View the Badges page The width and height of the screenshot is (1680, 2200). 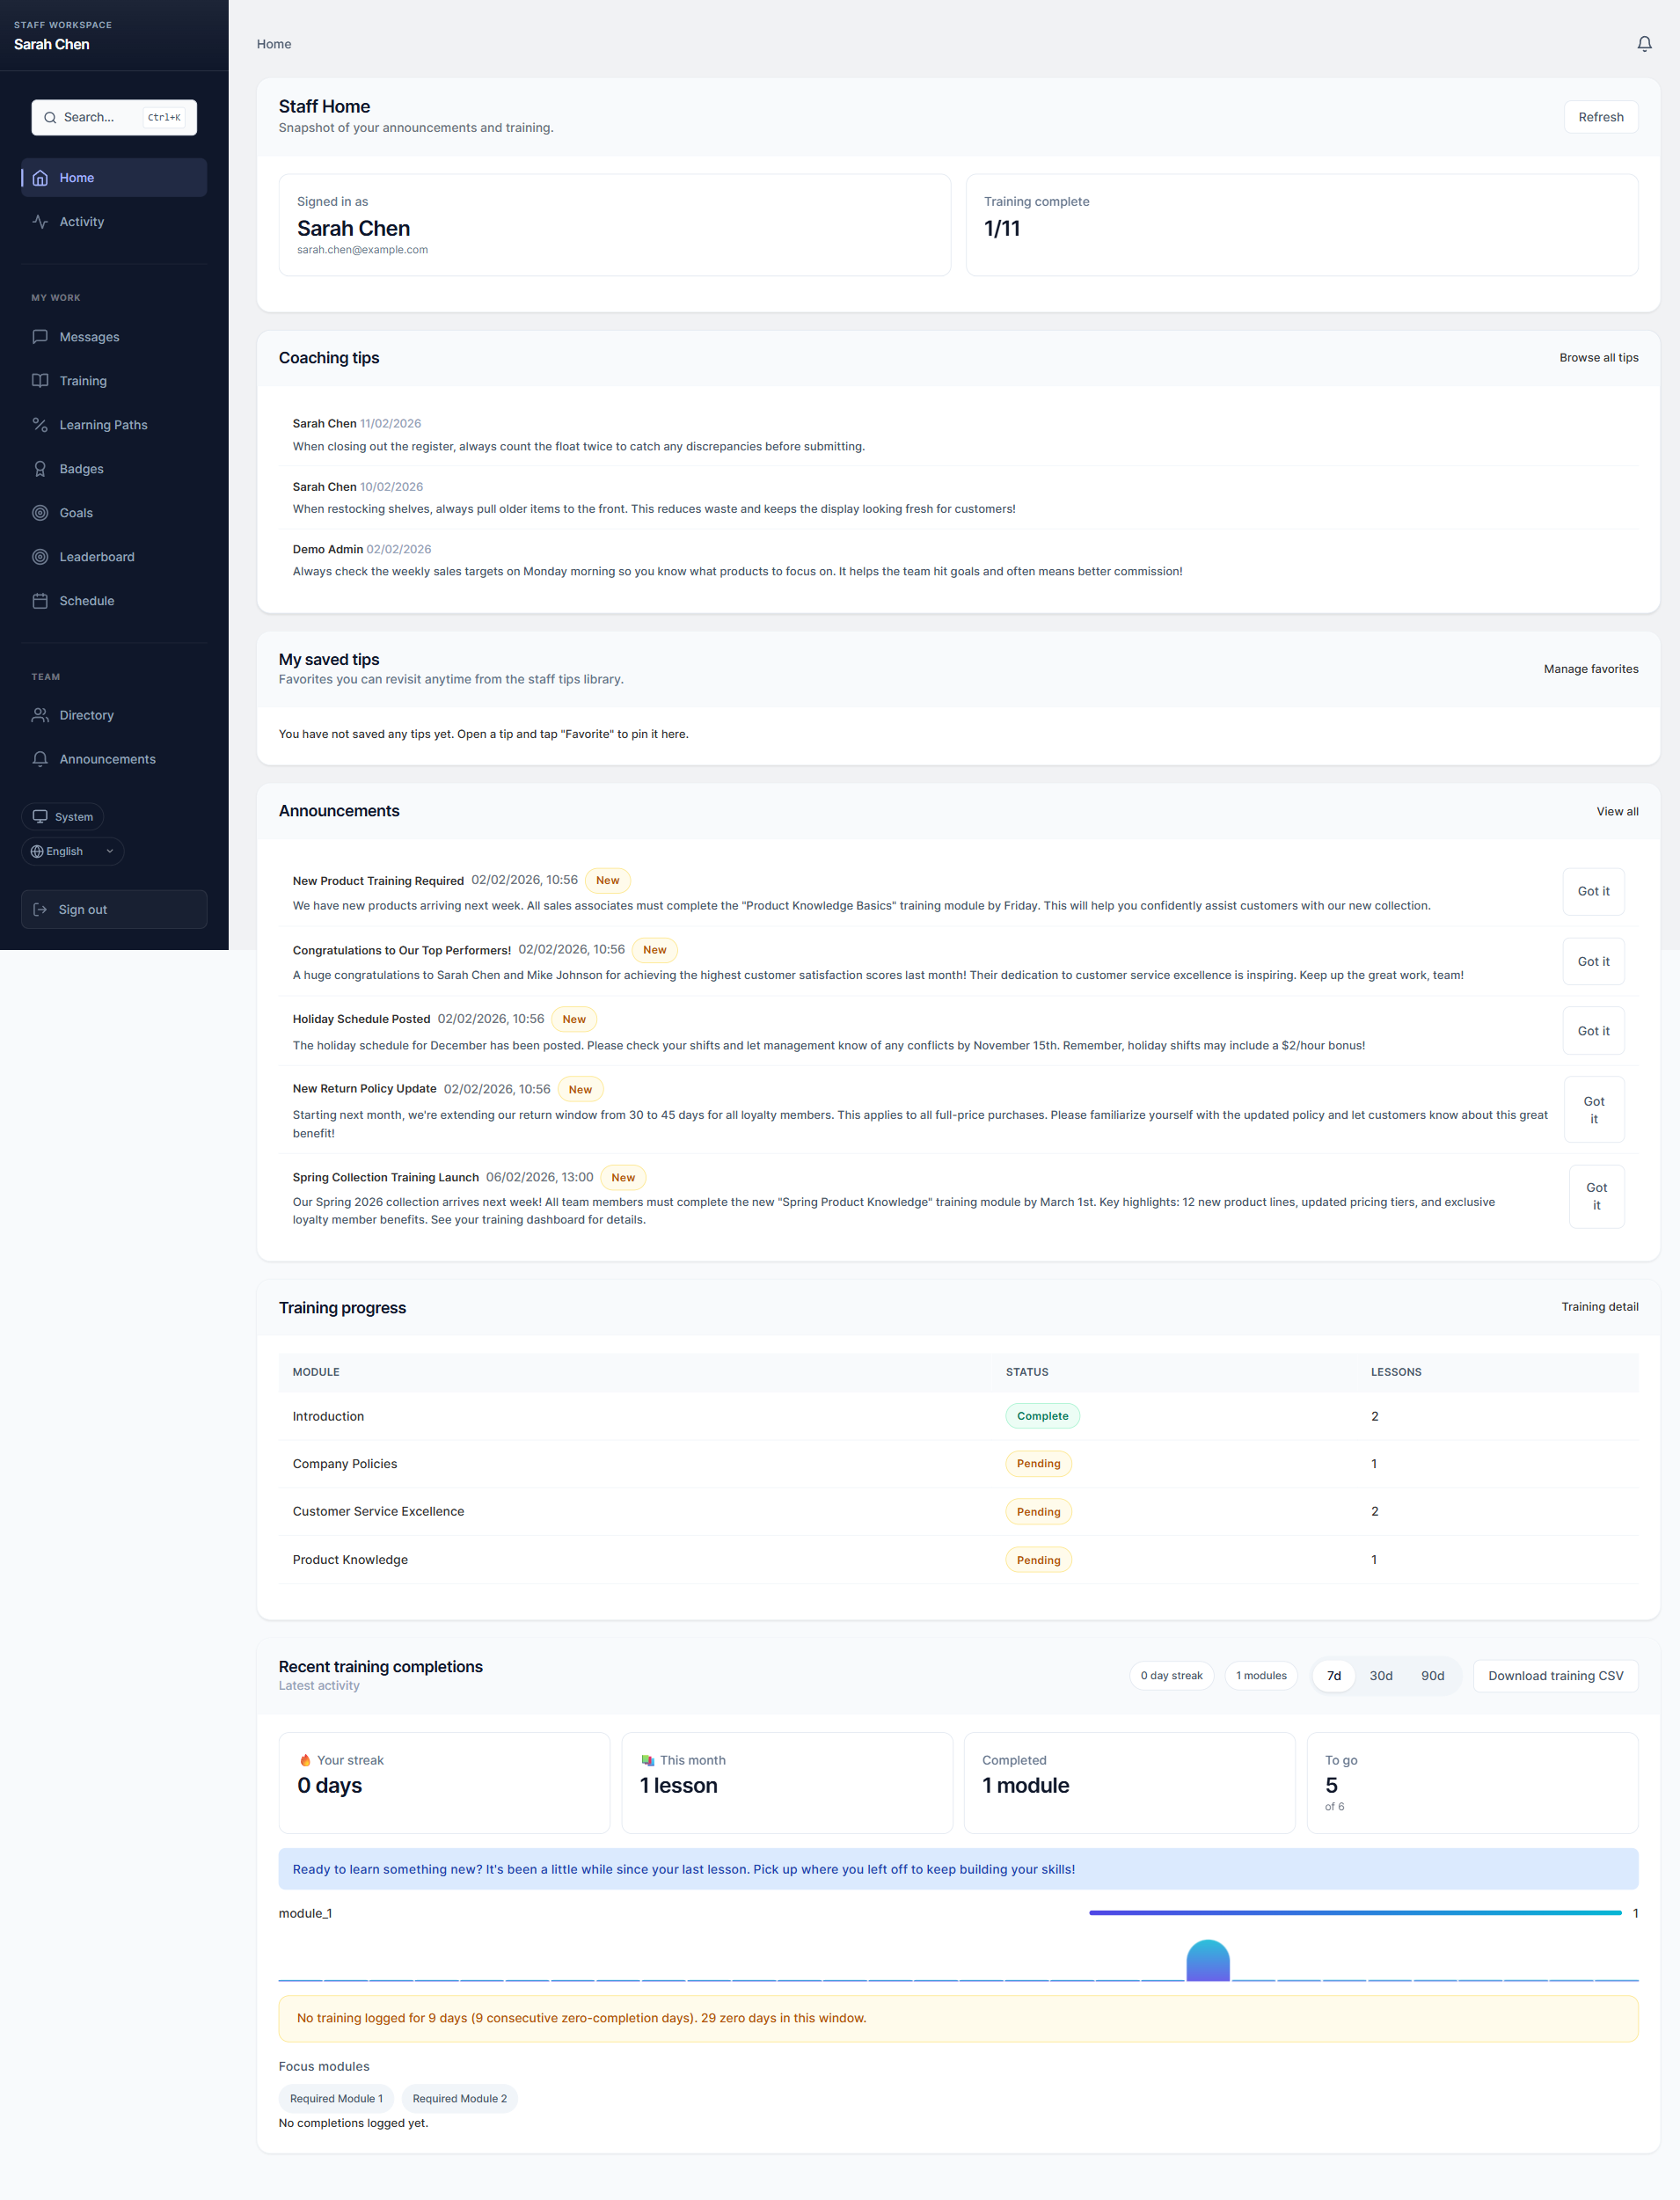[81, 469]
